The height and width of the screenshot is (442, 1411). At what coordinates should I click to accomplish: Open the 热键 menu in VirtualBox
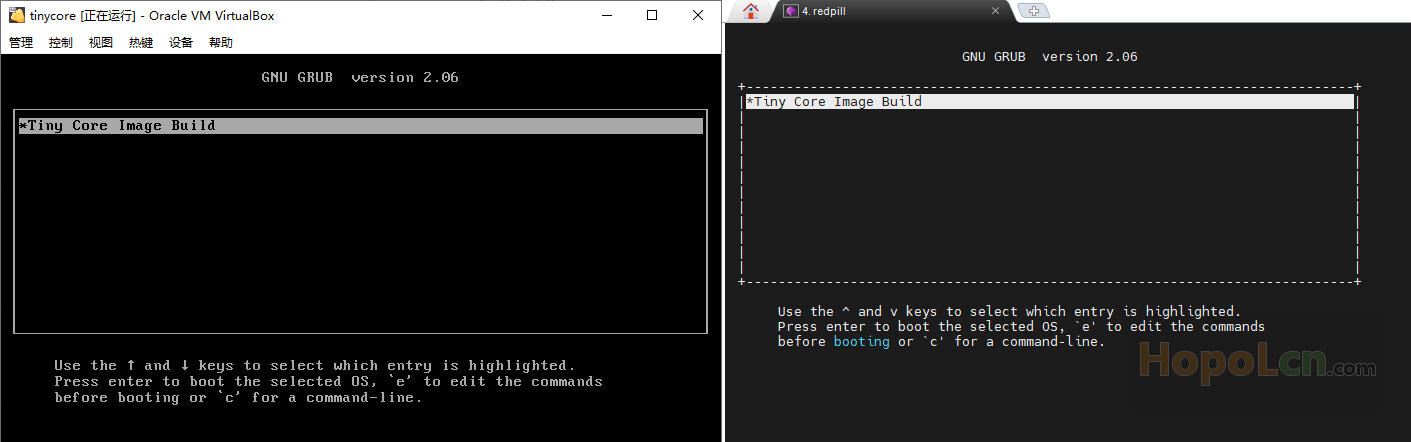click(x=141, y=43)
